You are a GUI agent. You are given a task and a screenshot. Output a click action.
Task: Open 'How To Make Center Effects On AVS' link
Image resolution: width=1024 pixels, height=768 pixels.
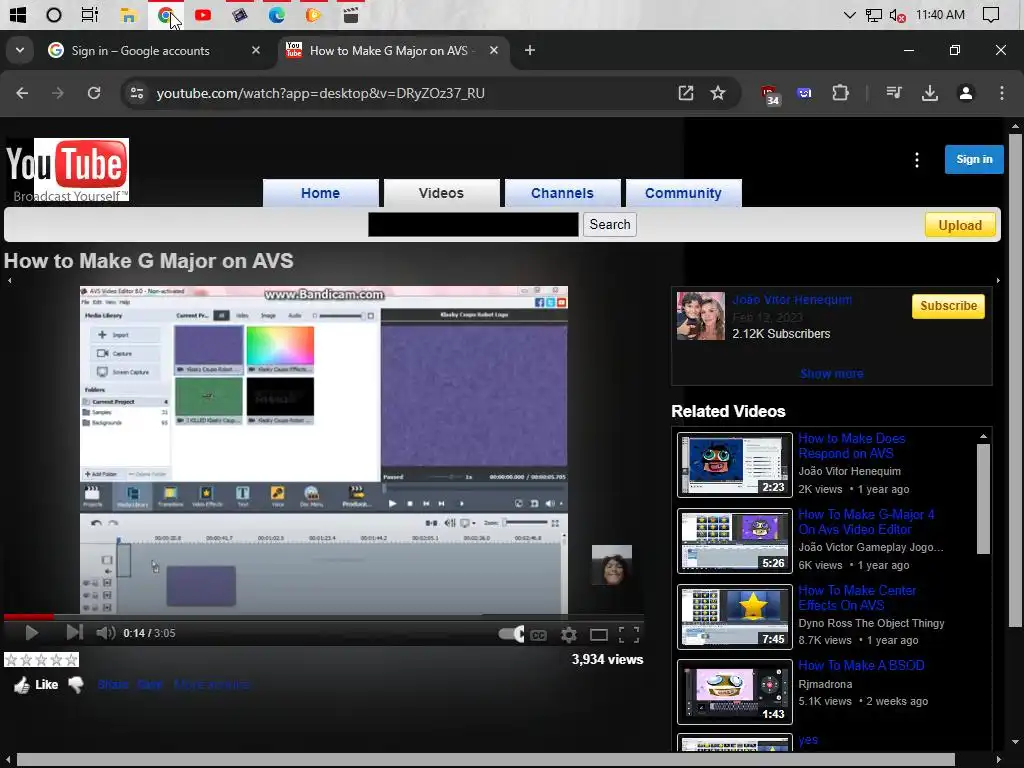(857, 598)
